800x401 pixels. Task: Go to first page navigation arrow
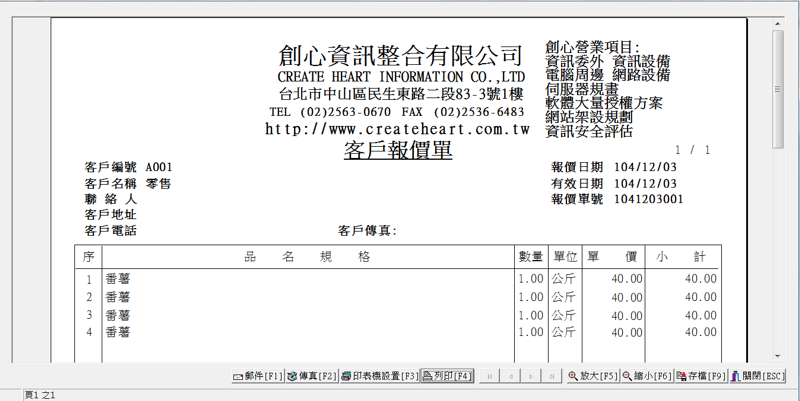pyautogui.click(x=489, y=376)
